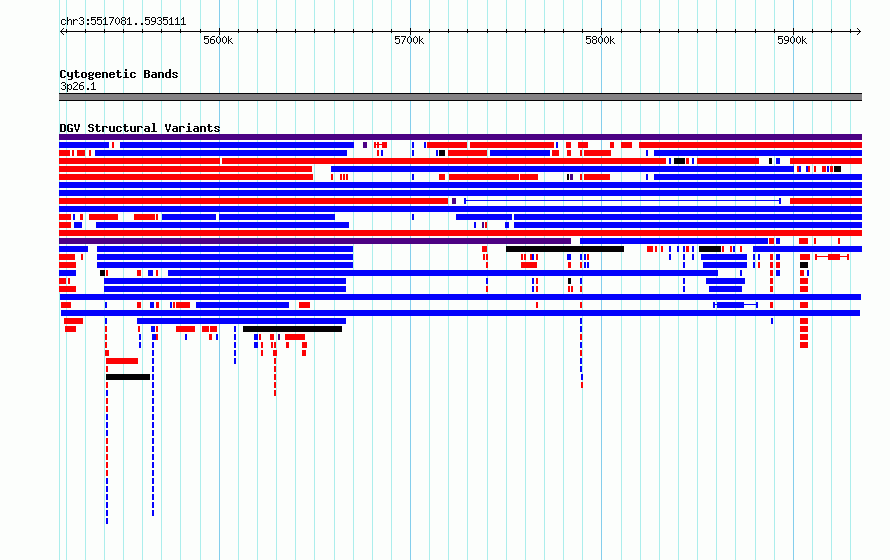Select the 5900k ruler label

pyautogui.click(x=792, y=40)
